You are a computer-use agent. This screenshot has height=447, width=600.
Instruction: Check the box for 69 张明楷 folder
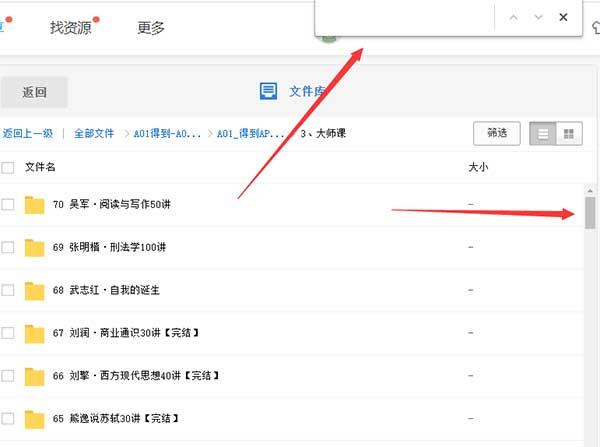click(8, 247)
